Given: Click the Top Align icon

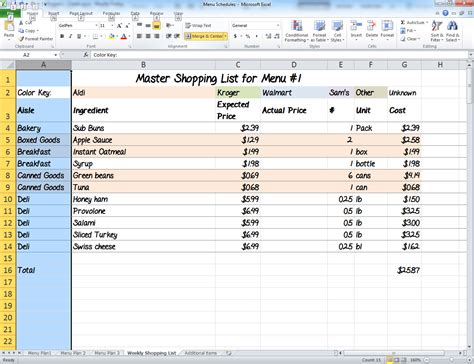Looking at the screenshot, I should click(139, 25).
